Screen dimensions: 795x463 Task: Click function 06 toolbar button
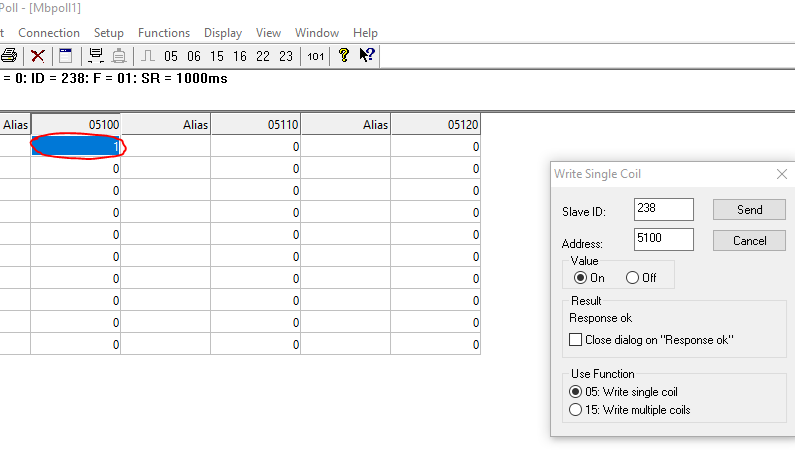[194, 56]
